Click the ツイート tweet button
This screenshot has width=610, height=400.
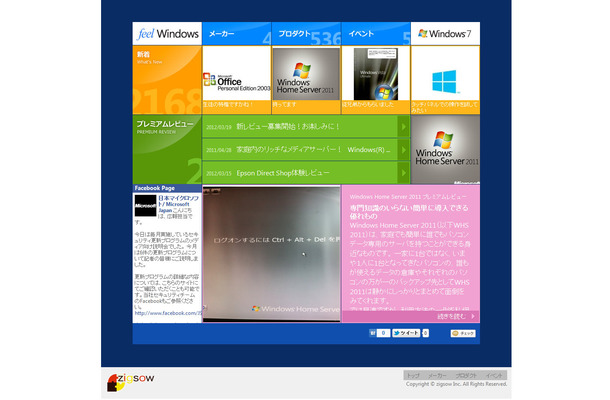click(x=406, y=333)
